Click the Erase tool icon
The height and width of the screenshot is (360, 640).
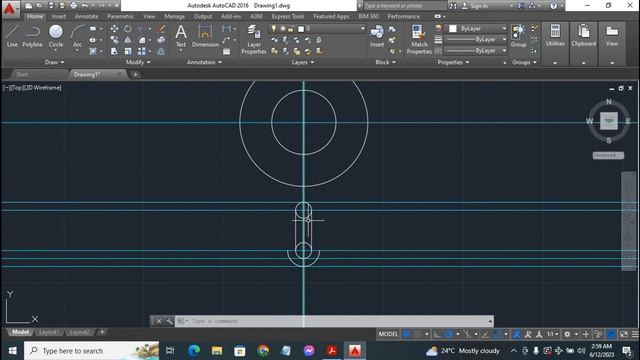click(x=162, y=29)
